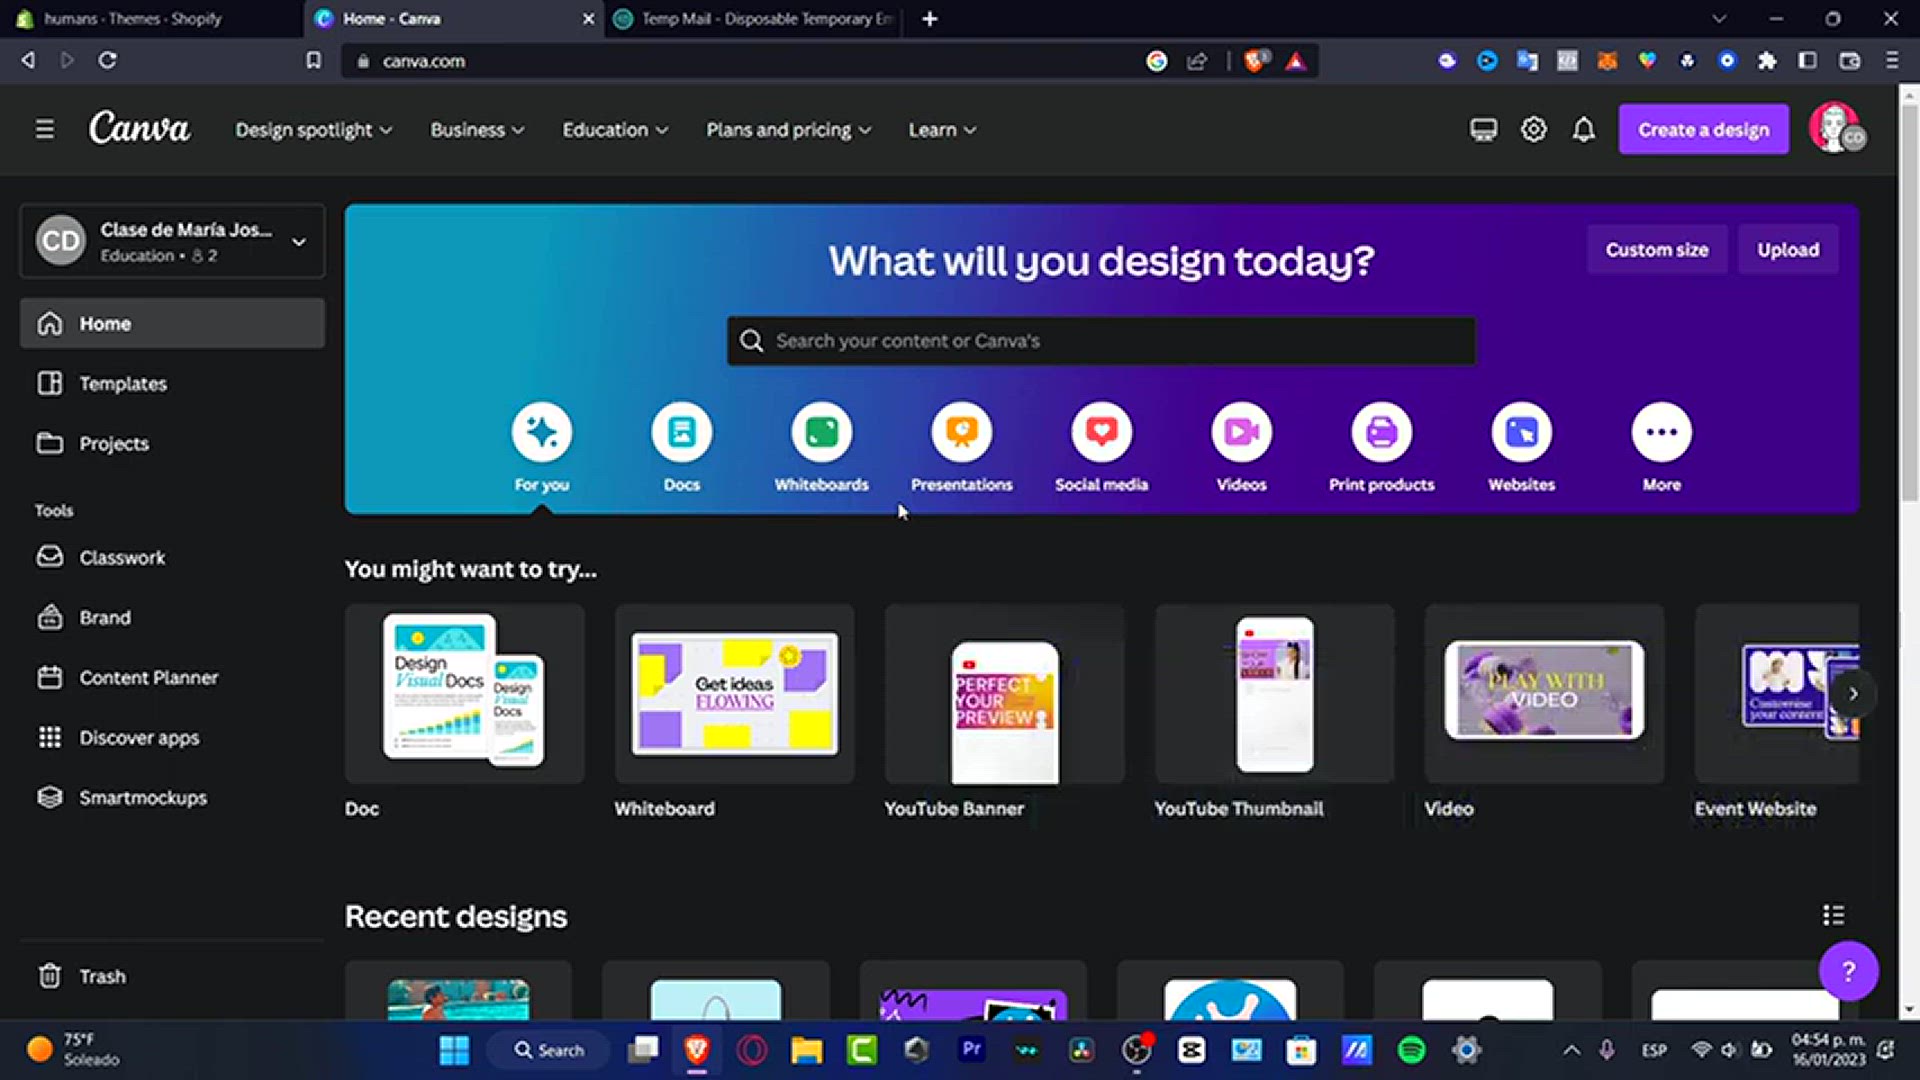
Task: Open the Whiteboard design thumbnail
Action: [734, 693]
